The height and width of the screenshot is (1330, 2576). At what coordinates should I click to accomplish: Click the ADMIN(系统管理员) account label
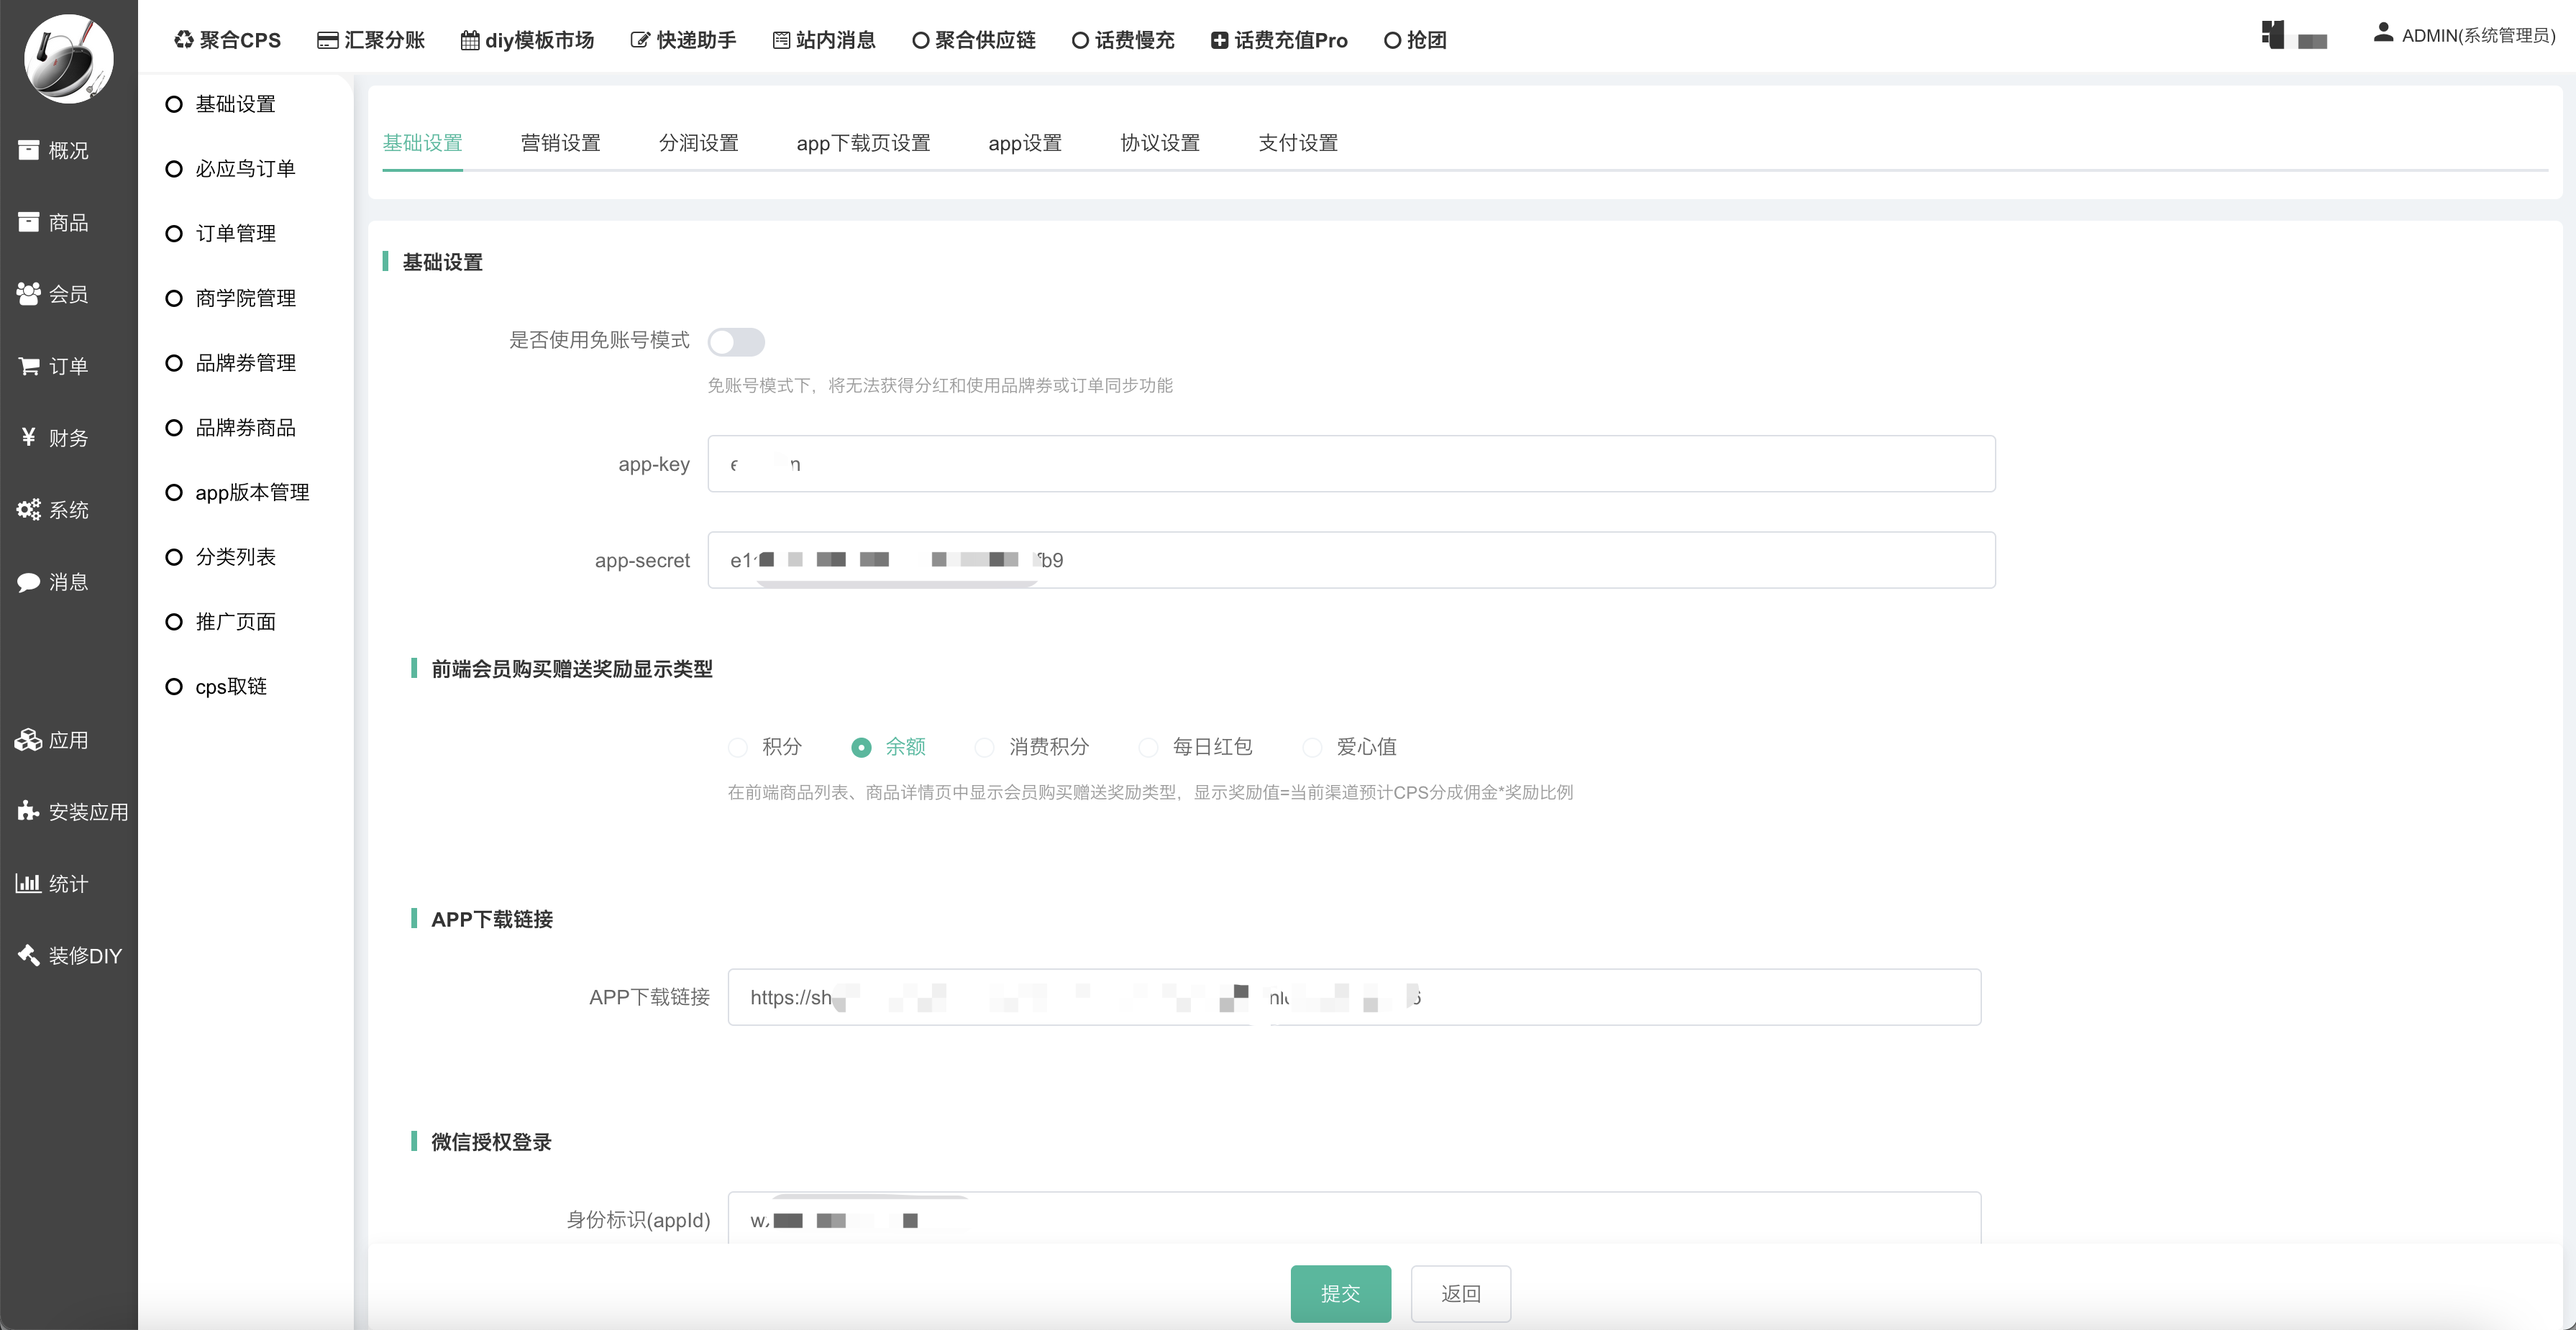click(x=2479, y=36)
